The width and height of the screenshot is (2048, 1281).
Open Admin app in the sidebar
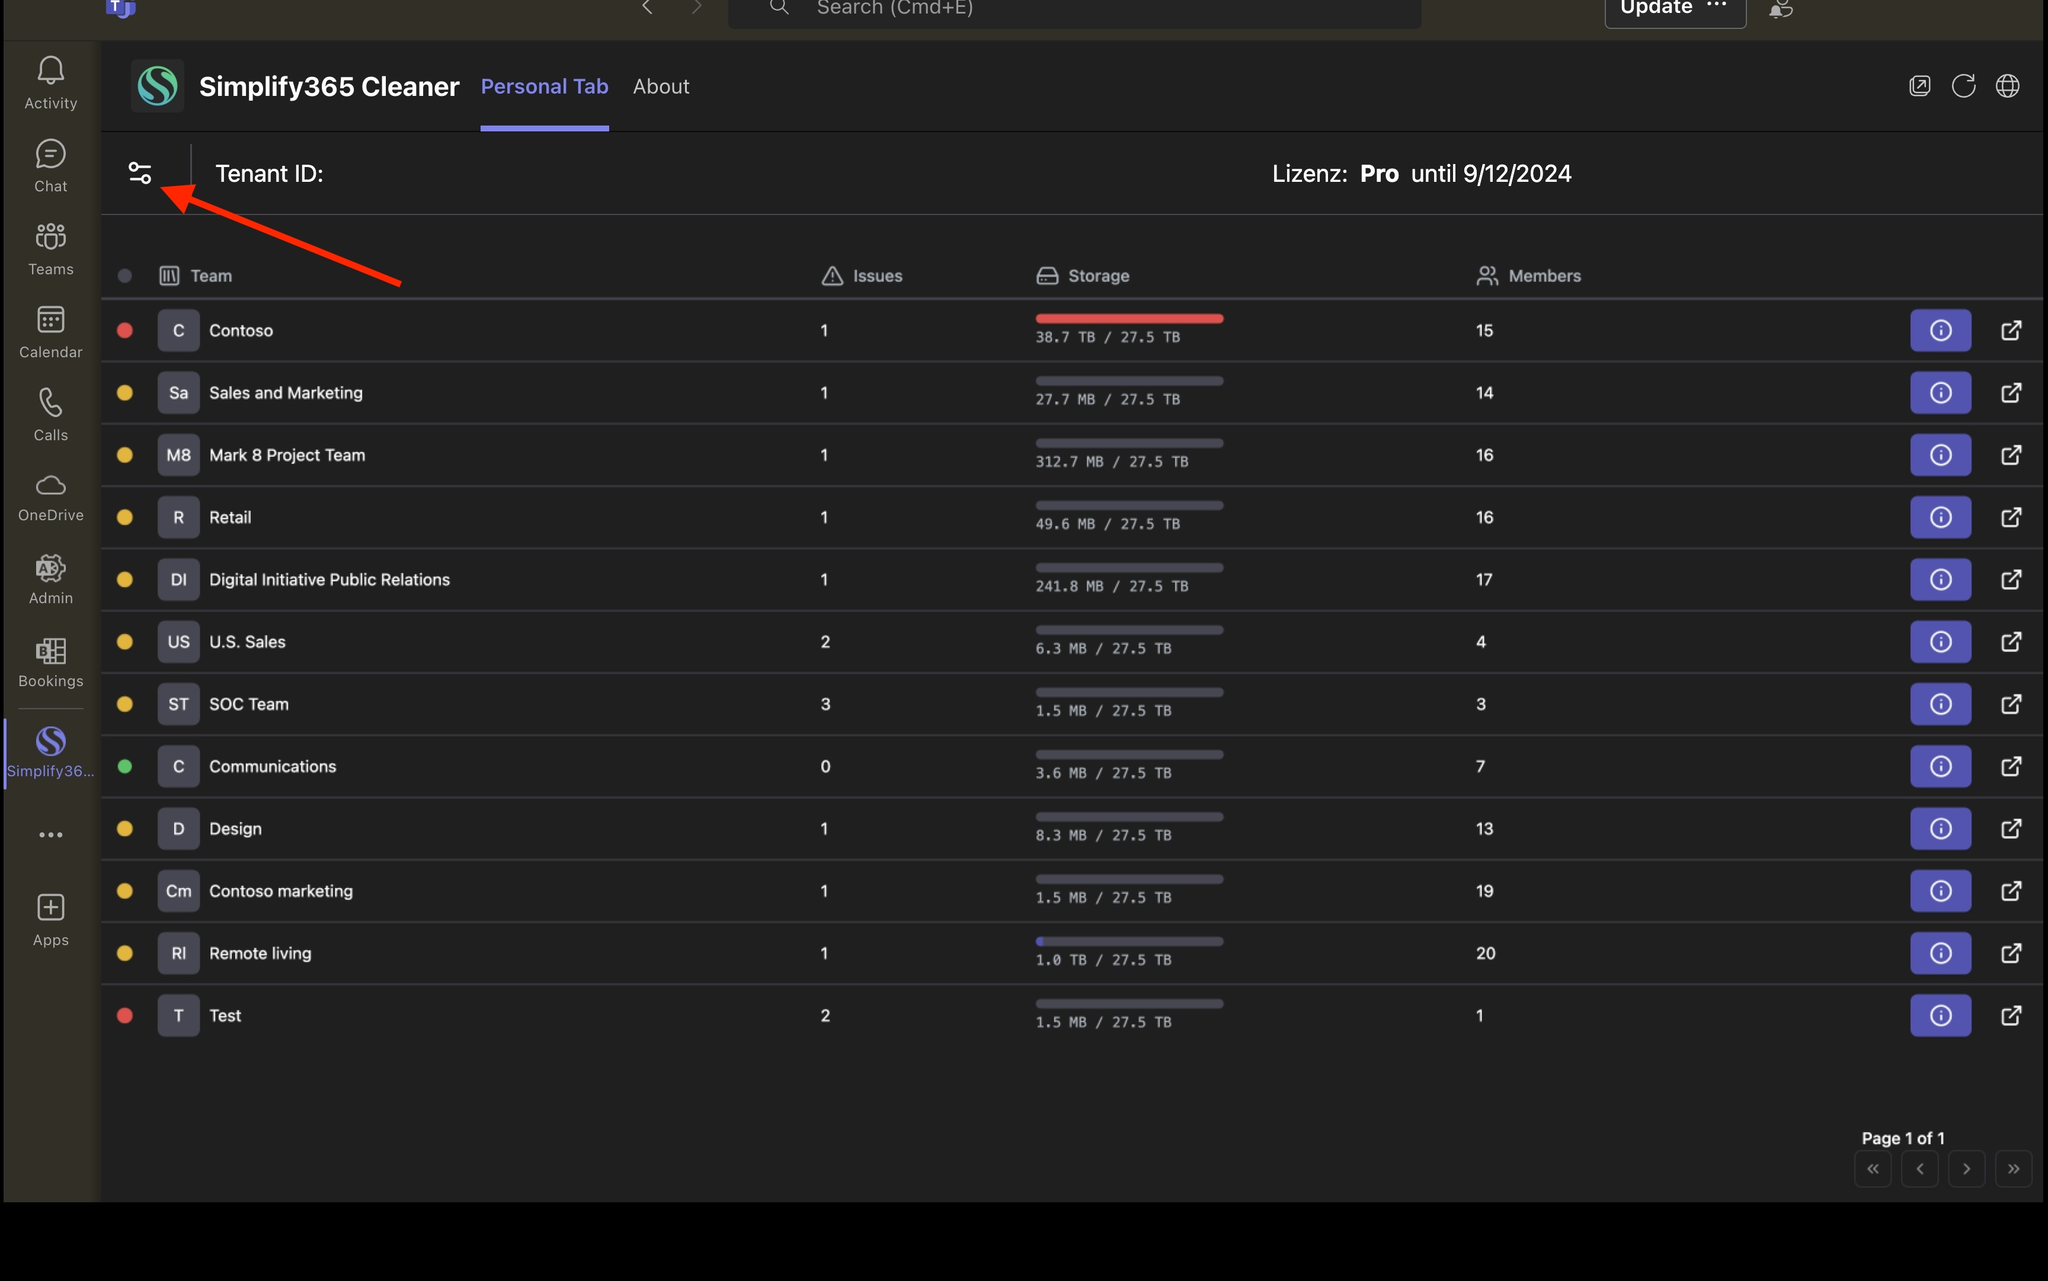51,581
